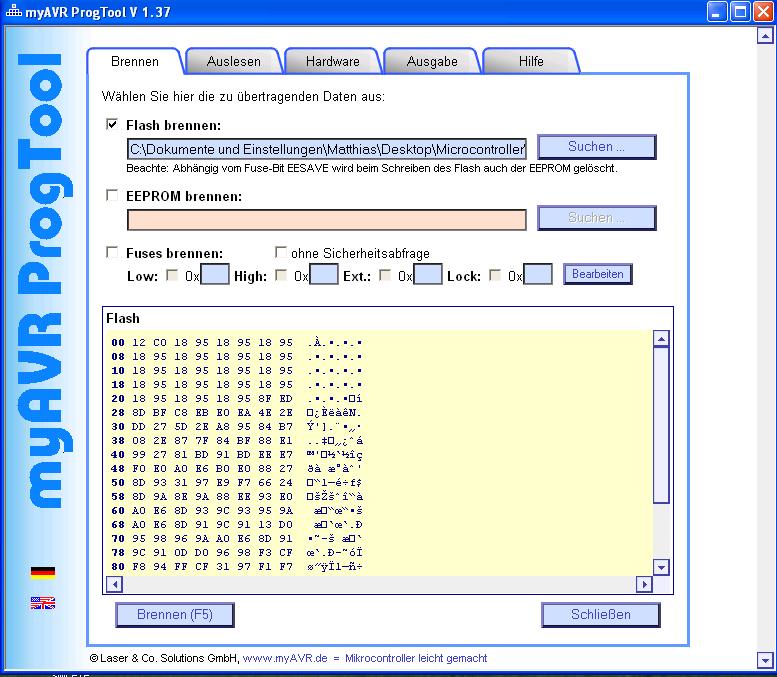
Task: Click the EEPROM file path field
Action: [327, 220]
